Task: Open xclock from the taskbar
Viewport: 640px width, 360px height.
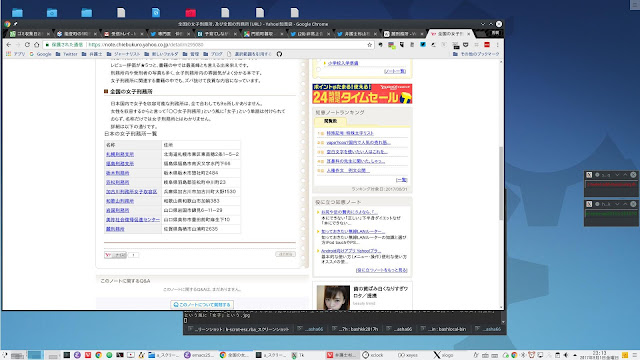Action: point(373,355)
